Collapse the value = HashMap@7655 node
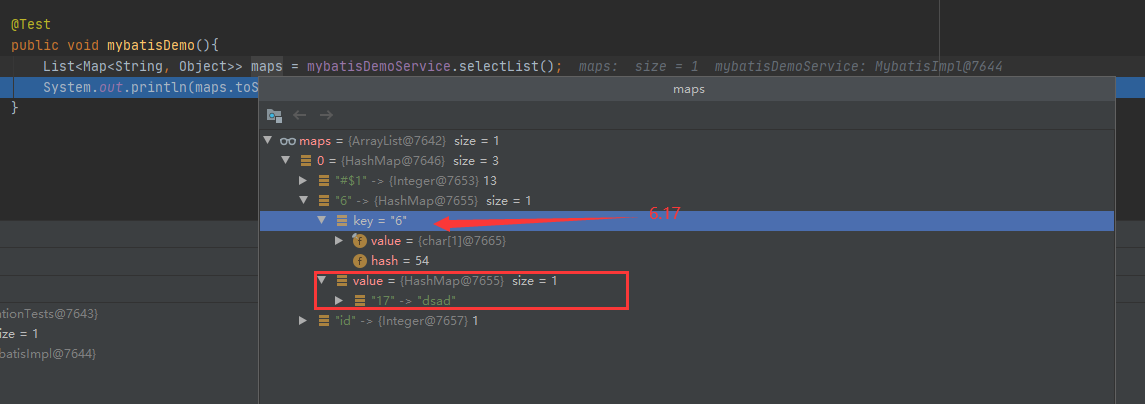The width and height of the screenshot is (1145, 404). point(321,281)
